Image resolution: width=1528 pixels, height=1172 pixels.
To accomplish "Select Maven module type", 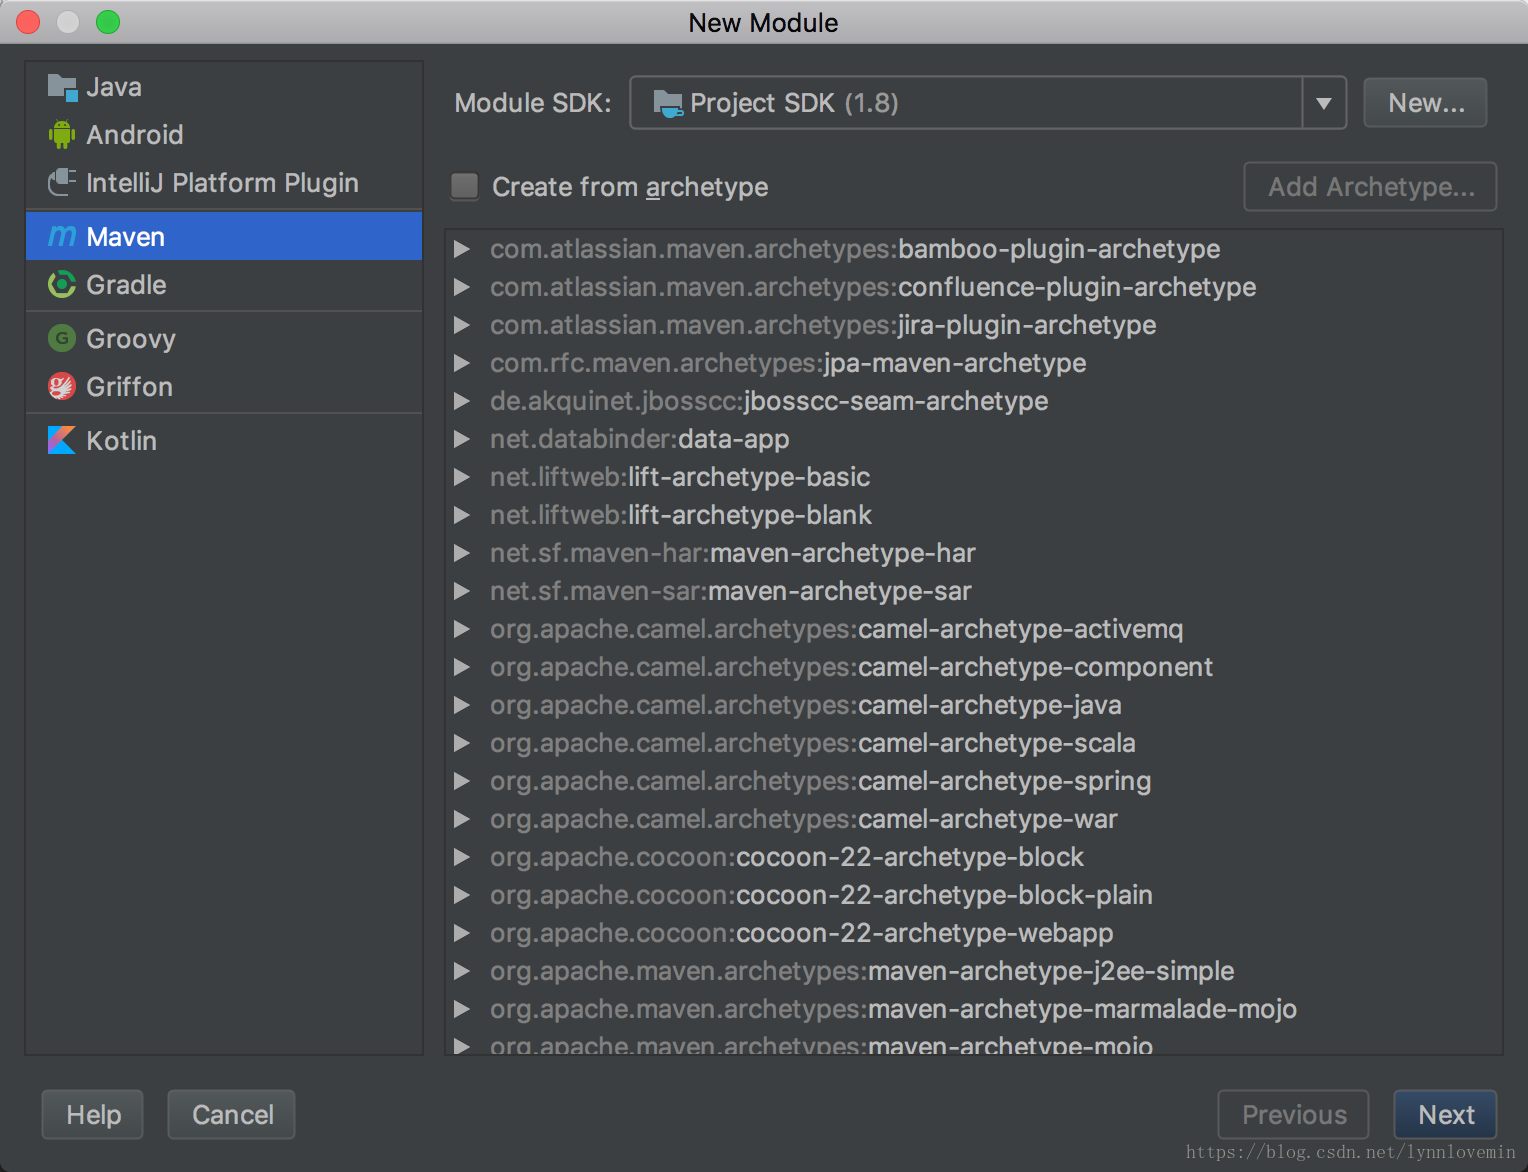I will 224,236.
